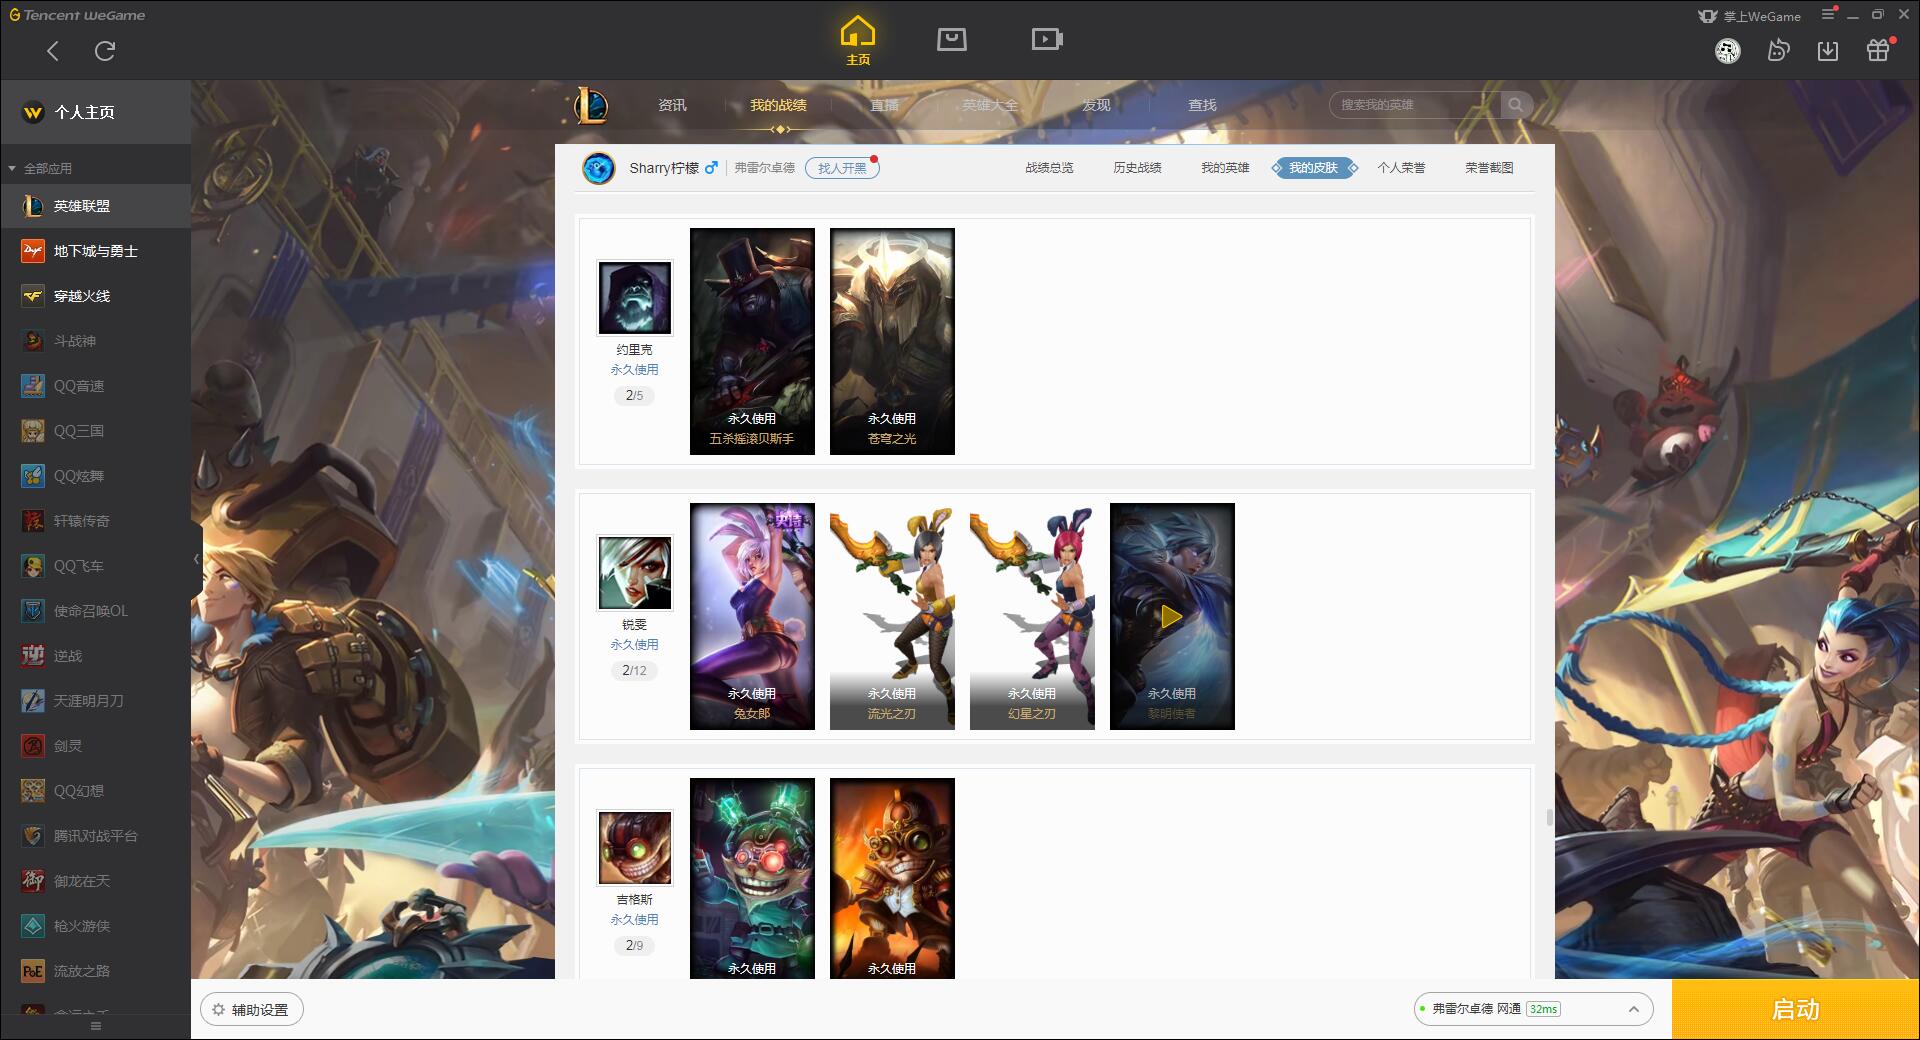The width and height of the screenshot is (1920, 1040).
Task: Open the 锐雯 champion portrait
Action: 635,573
